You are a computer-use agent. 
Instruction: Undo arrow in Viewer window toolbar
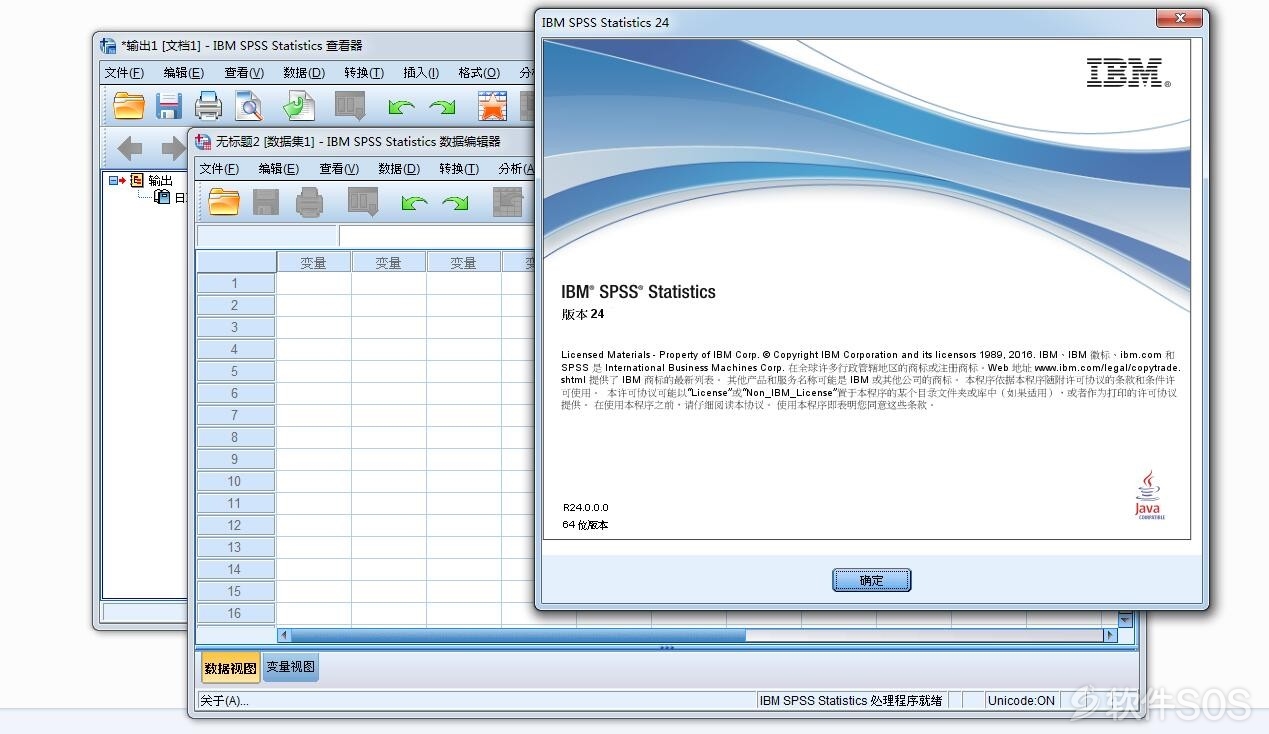[401, 106]
